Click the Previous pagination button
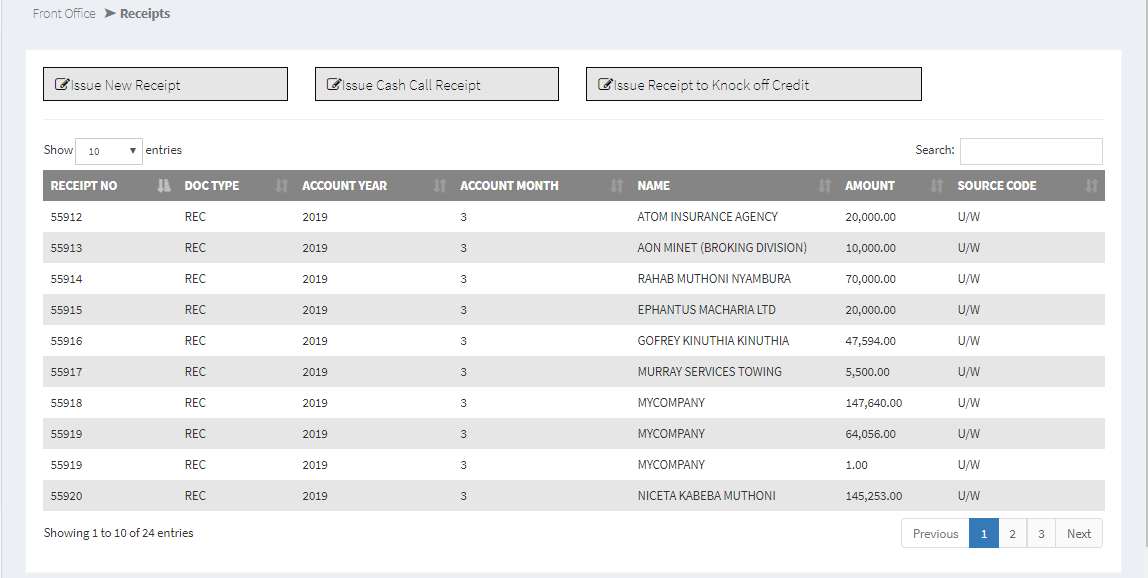The height and width of the screenshot is (578, 1148). 935,534
